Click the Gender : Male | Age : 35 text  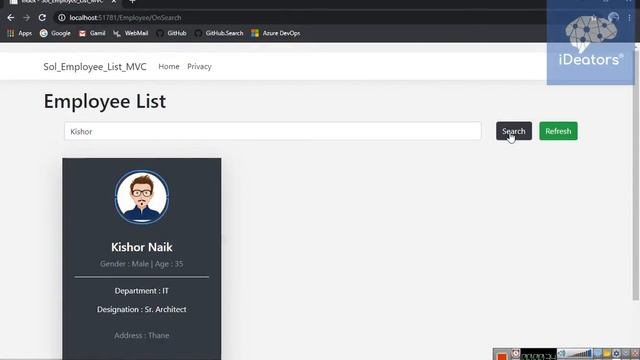(142, 264)
